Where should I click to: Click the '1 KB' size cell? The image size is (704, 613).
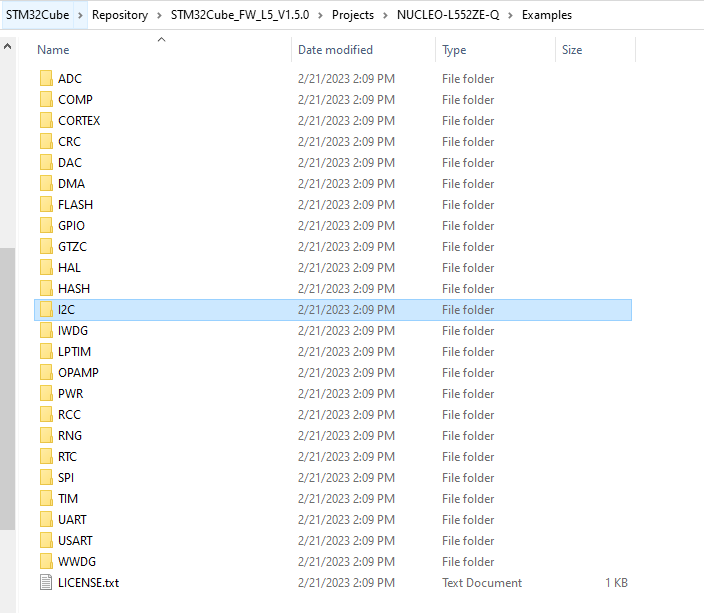[616, 582]
